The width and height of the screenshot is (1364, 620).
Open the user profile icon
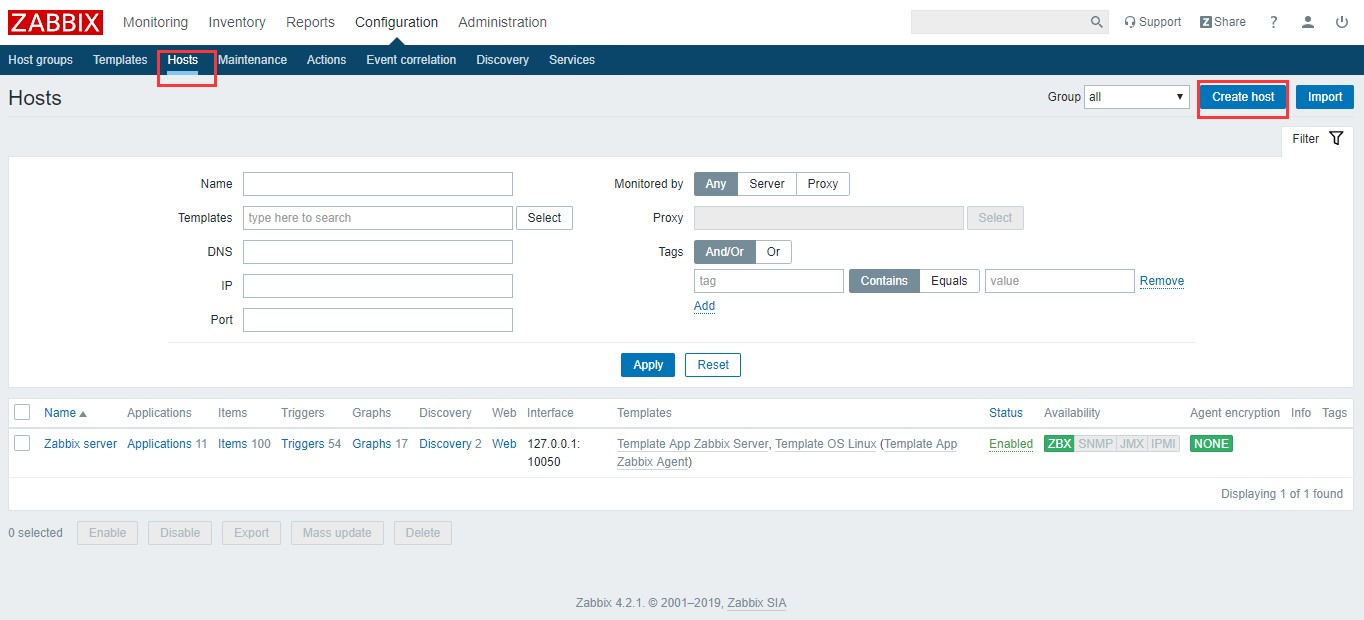tap(1307, 22)
